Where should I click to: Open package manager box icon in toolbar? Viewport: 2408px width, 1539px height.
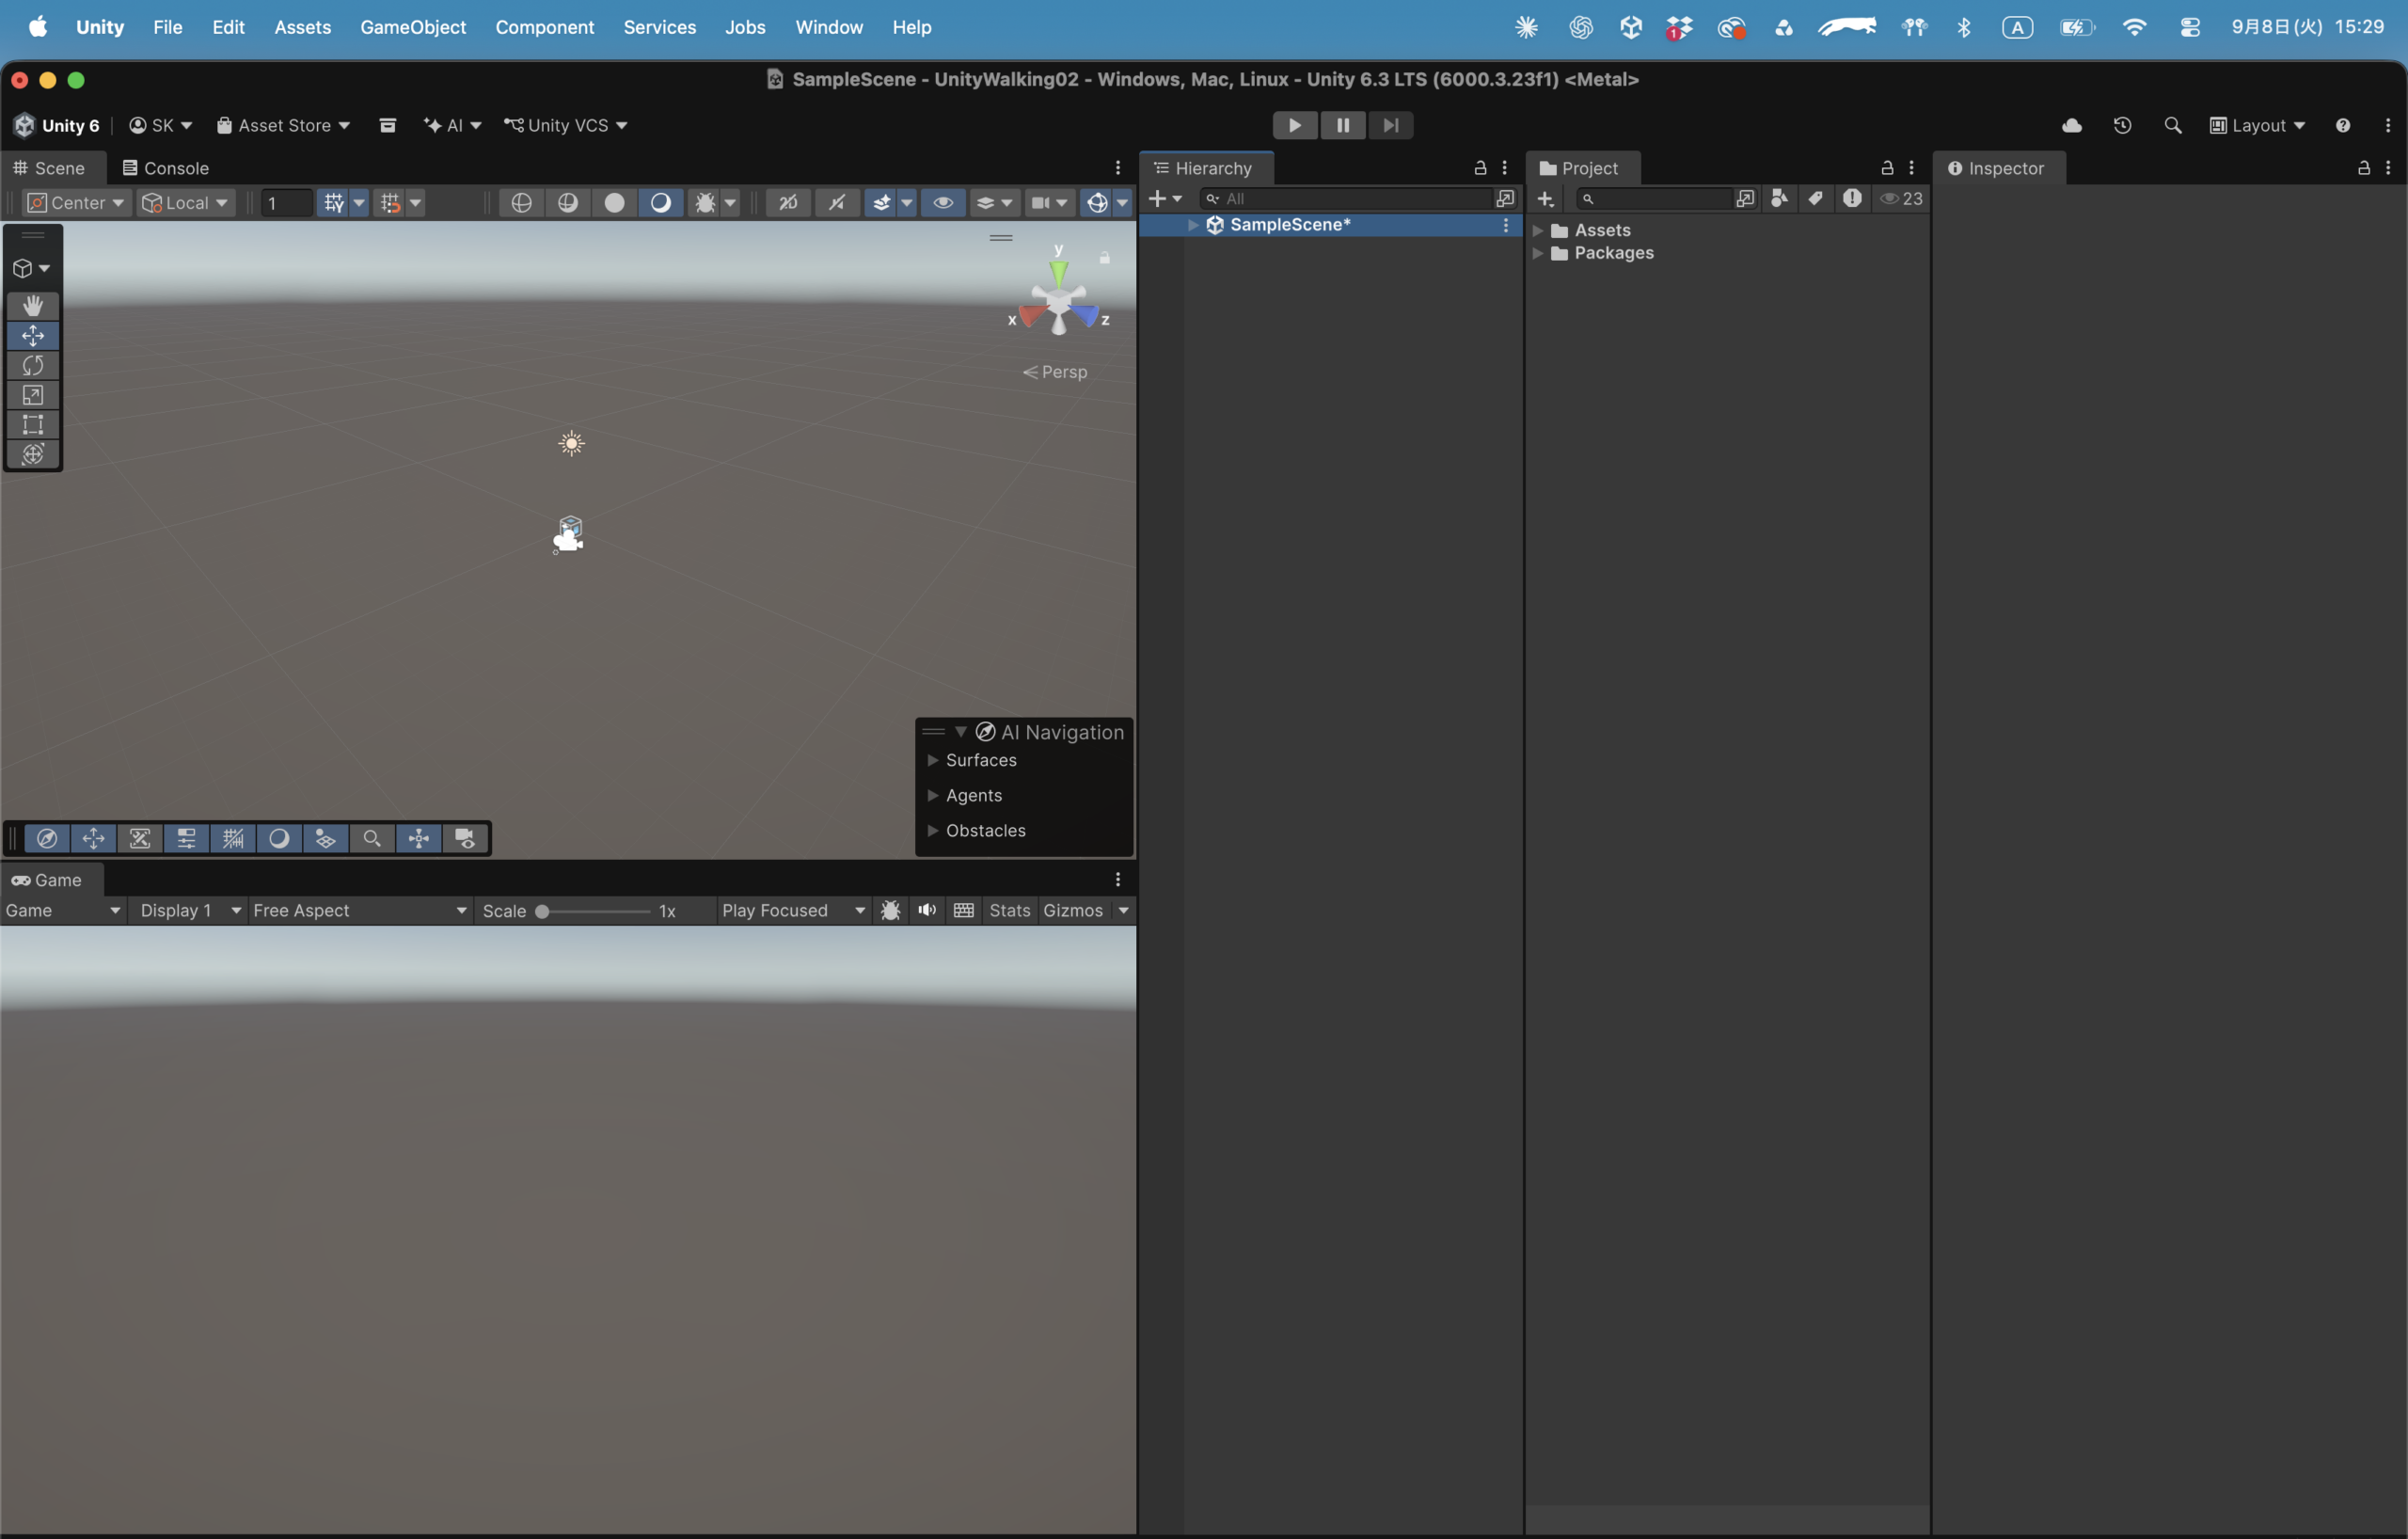point(388,125)
